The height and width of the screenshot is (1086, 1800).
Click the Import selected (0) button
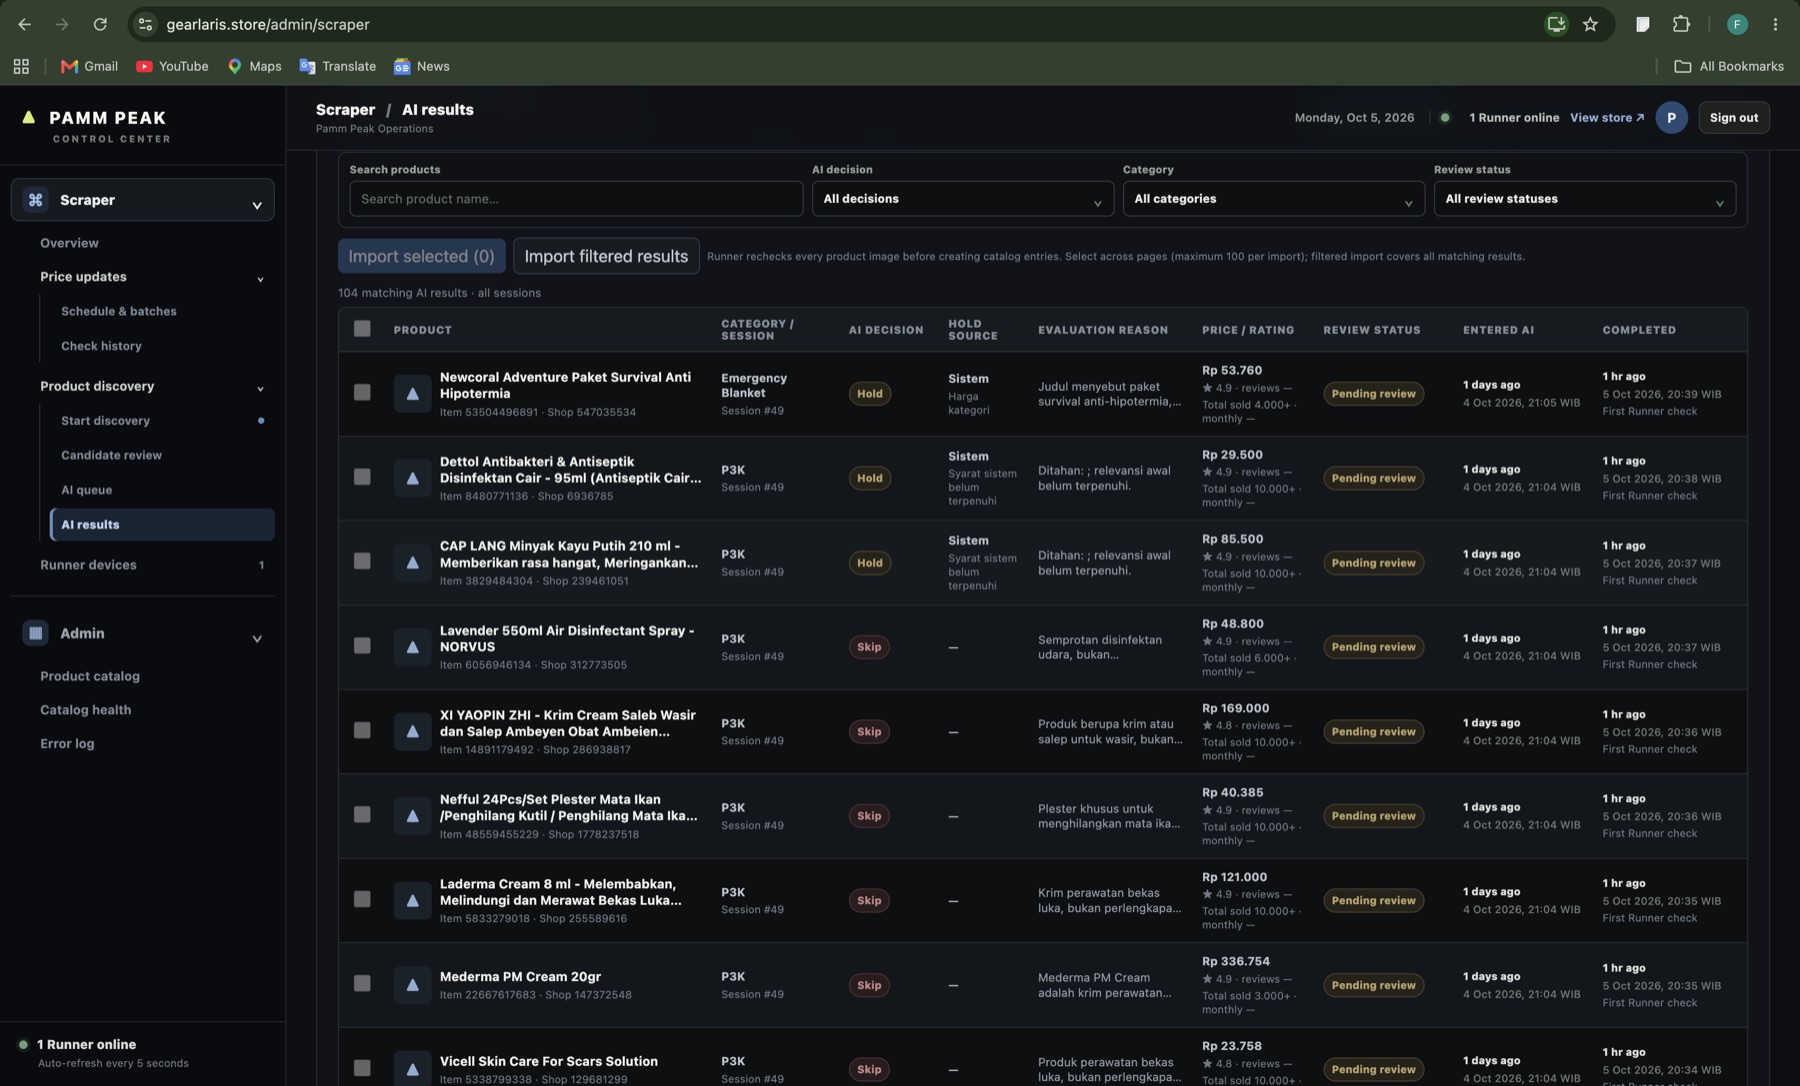click(x=421, y=256)
